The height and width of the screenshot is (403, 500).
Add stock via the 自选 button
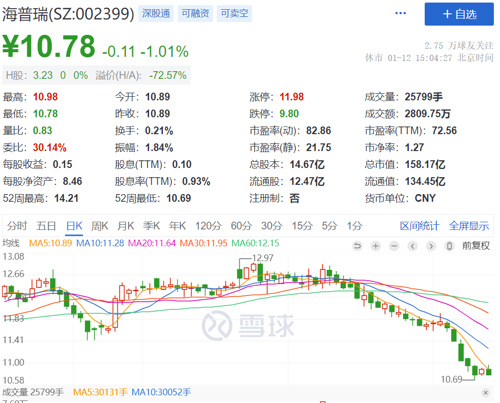[x=459, y=14]
